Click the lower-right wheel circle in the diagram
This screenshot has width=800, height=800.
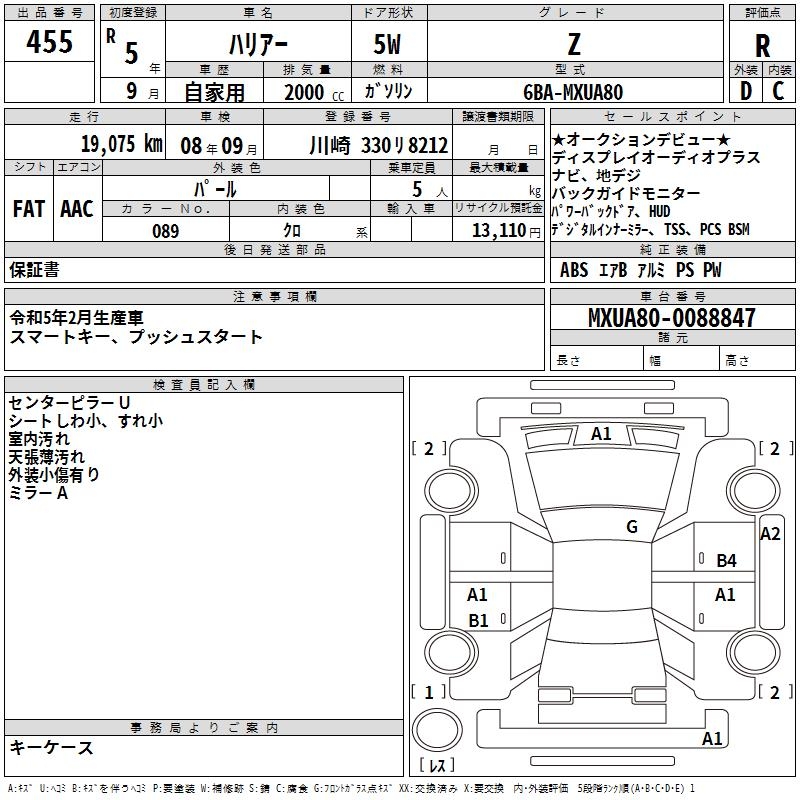pos(752,651)
